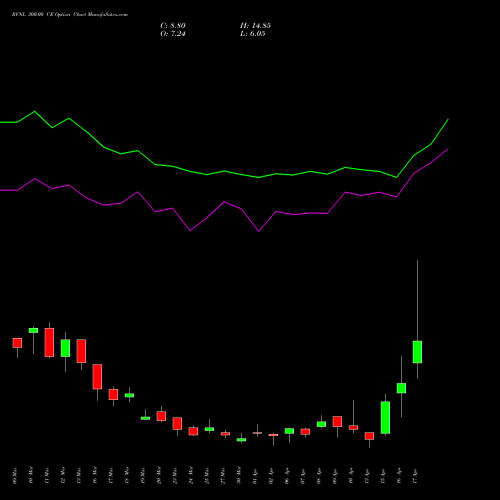
Task: Select the close value 'C: 8.80'
Action: (173, 26)
